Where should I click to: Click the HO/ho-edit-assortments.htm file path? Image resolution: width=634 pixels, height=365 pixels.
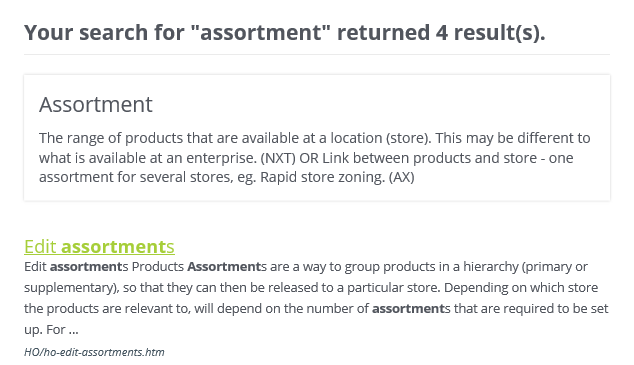pyautogui.click(x=94, y=352)
